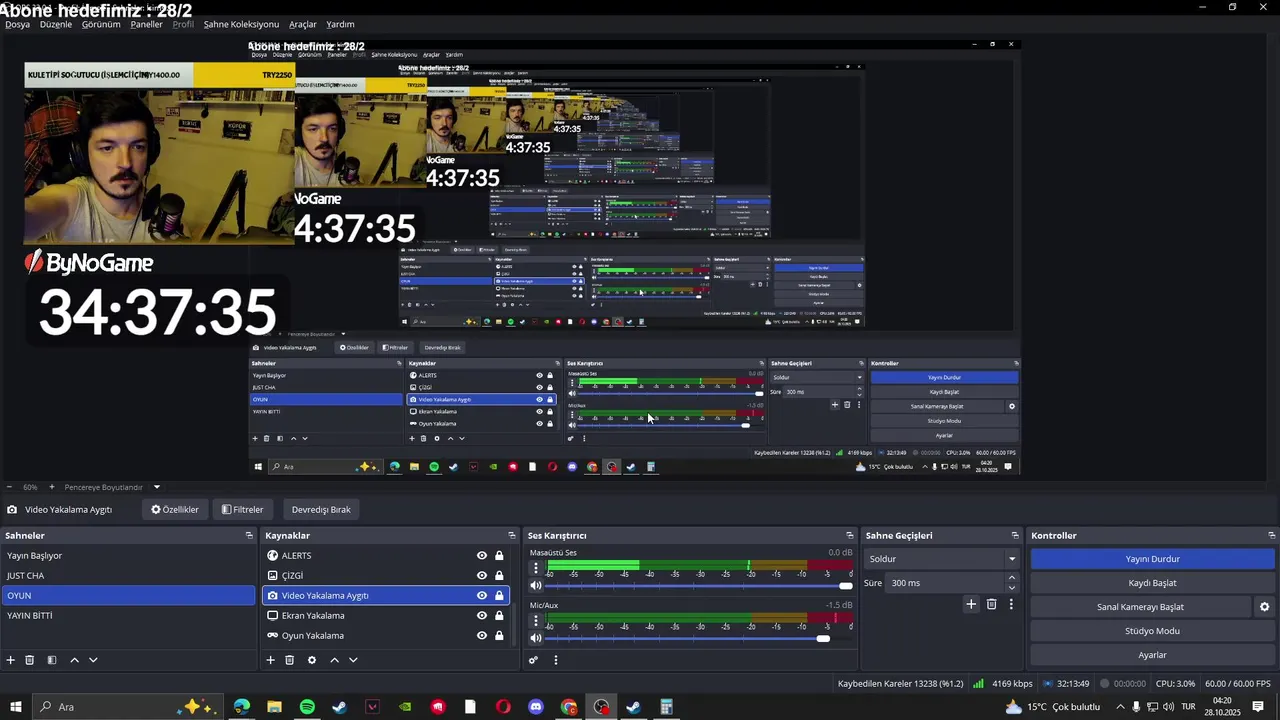Screen dimensions: 1280x720
Task: Move the scene down with the Sahneler down arrow
Action: click(x=93, y=660)
